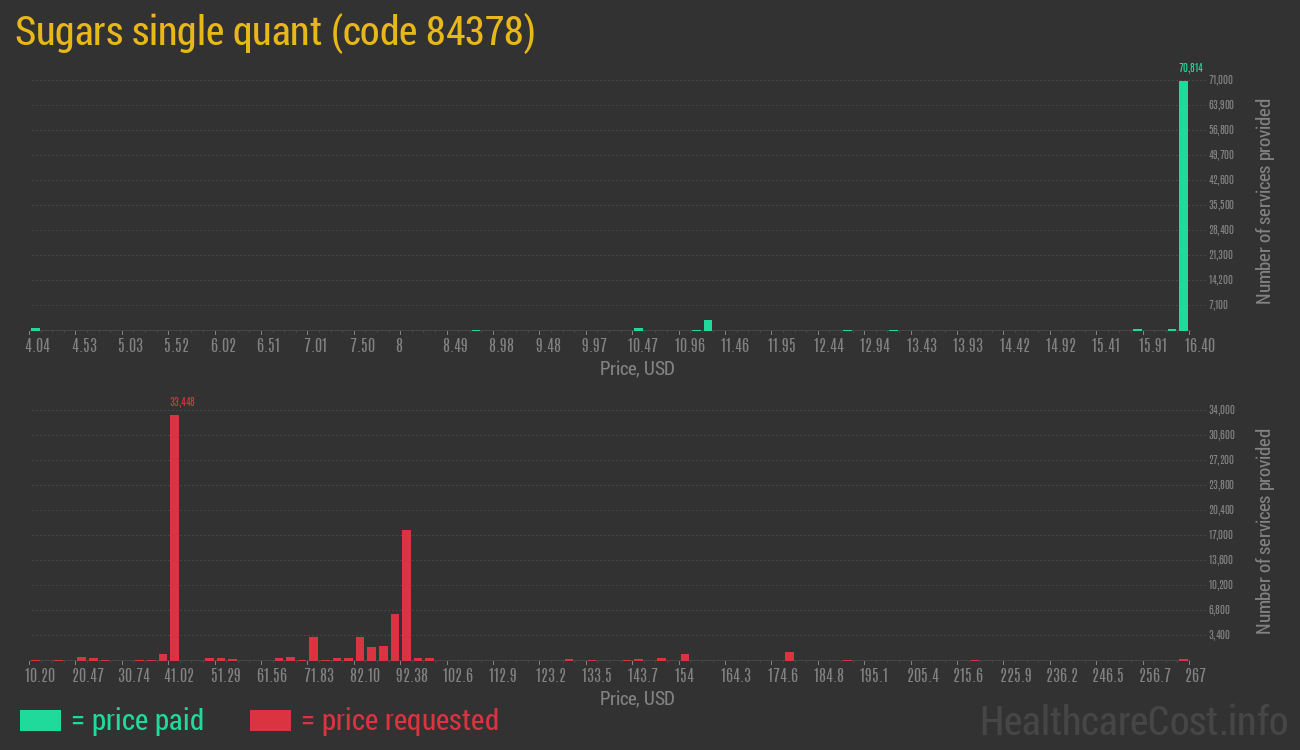Click the 4.04 tick label

37,345
